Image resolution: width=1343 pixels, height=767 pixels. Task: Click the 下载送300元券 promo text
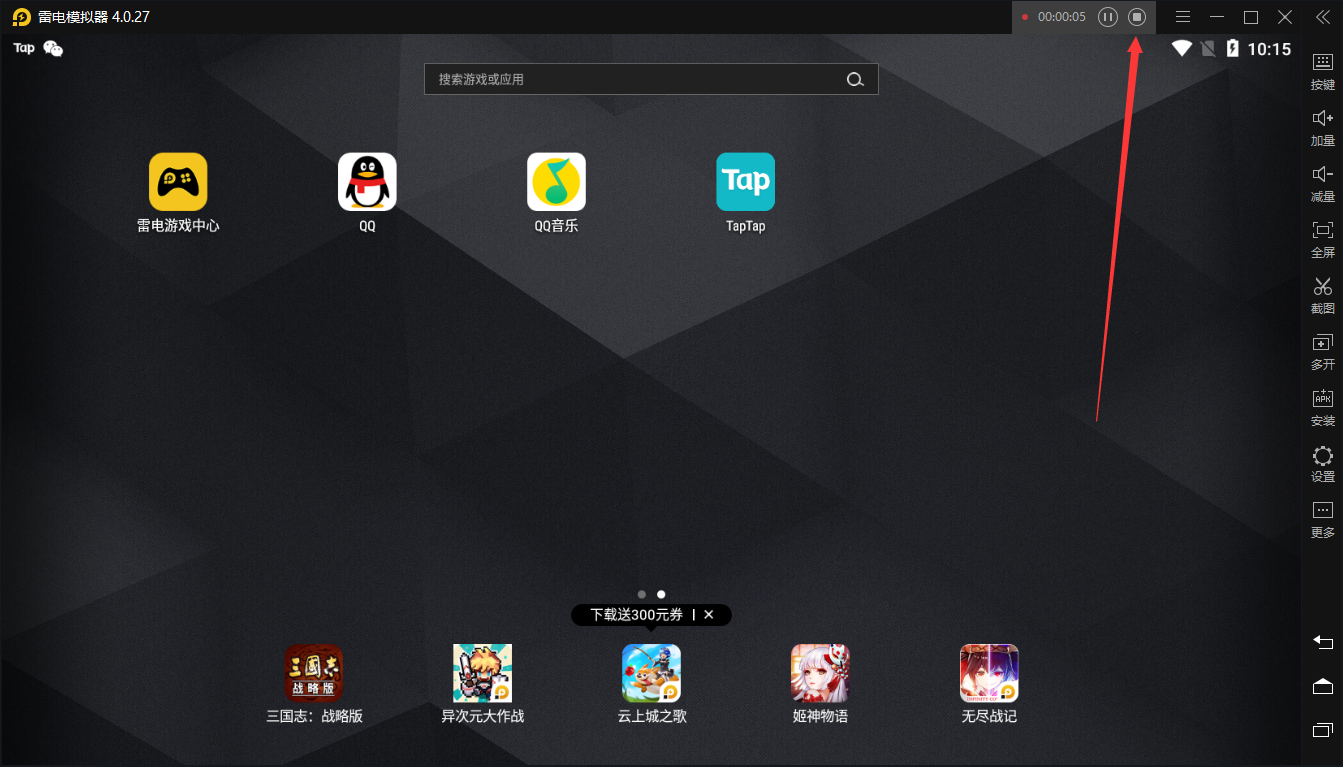636,615
